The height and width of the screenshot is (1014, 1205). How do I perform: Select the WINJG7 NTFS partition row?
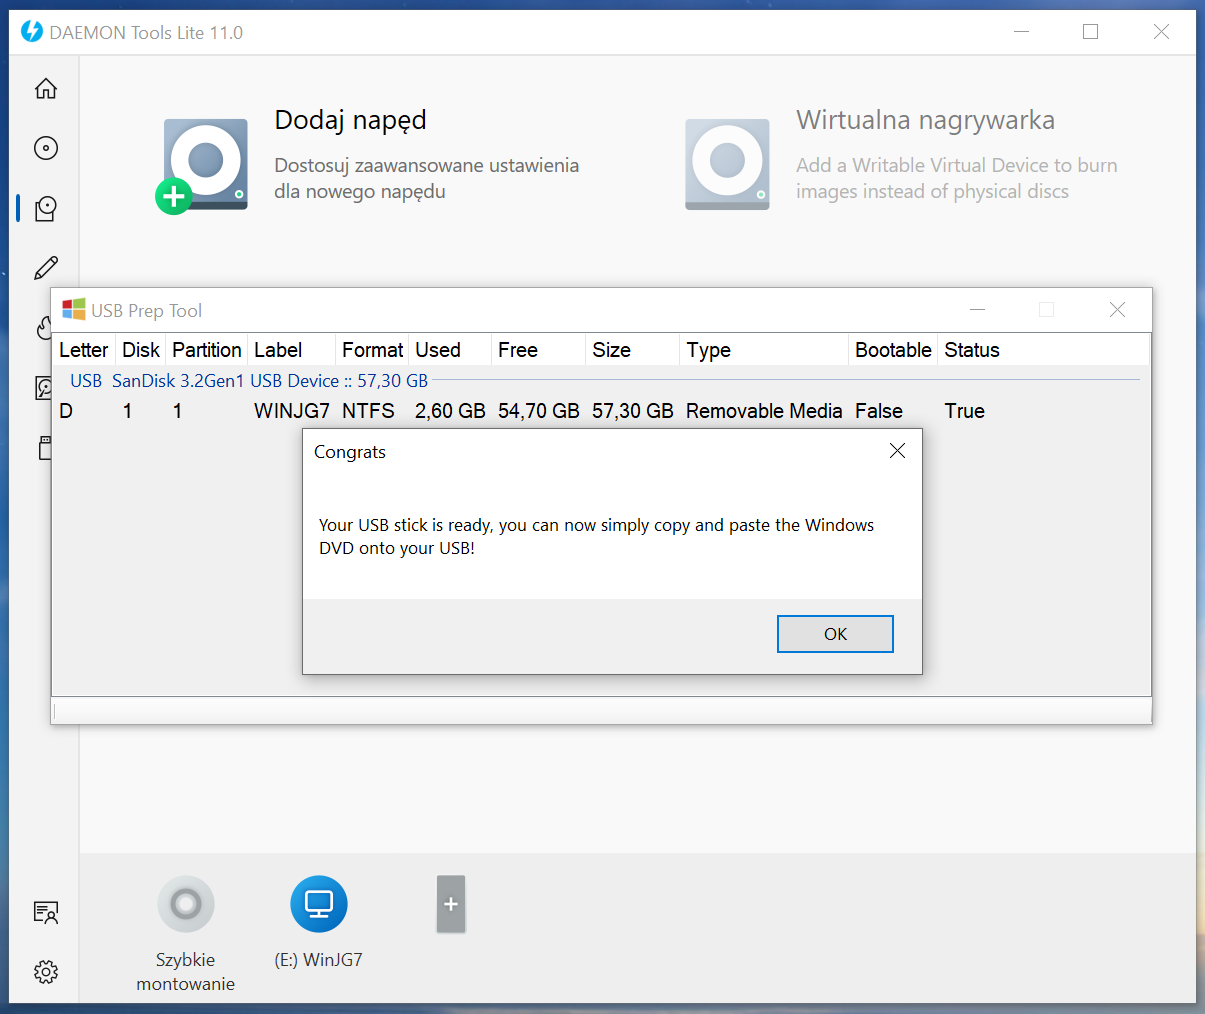291,411
